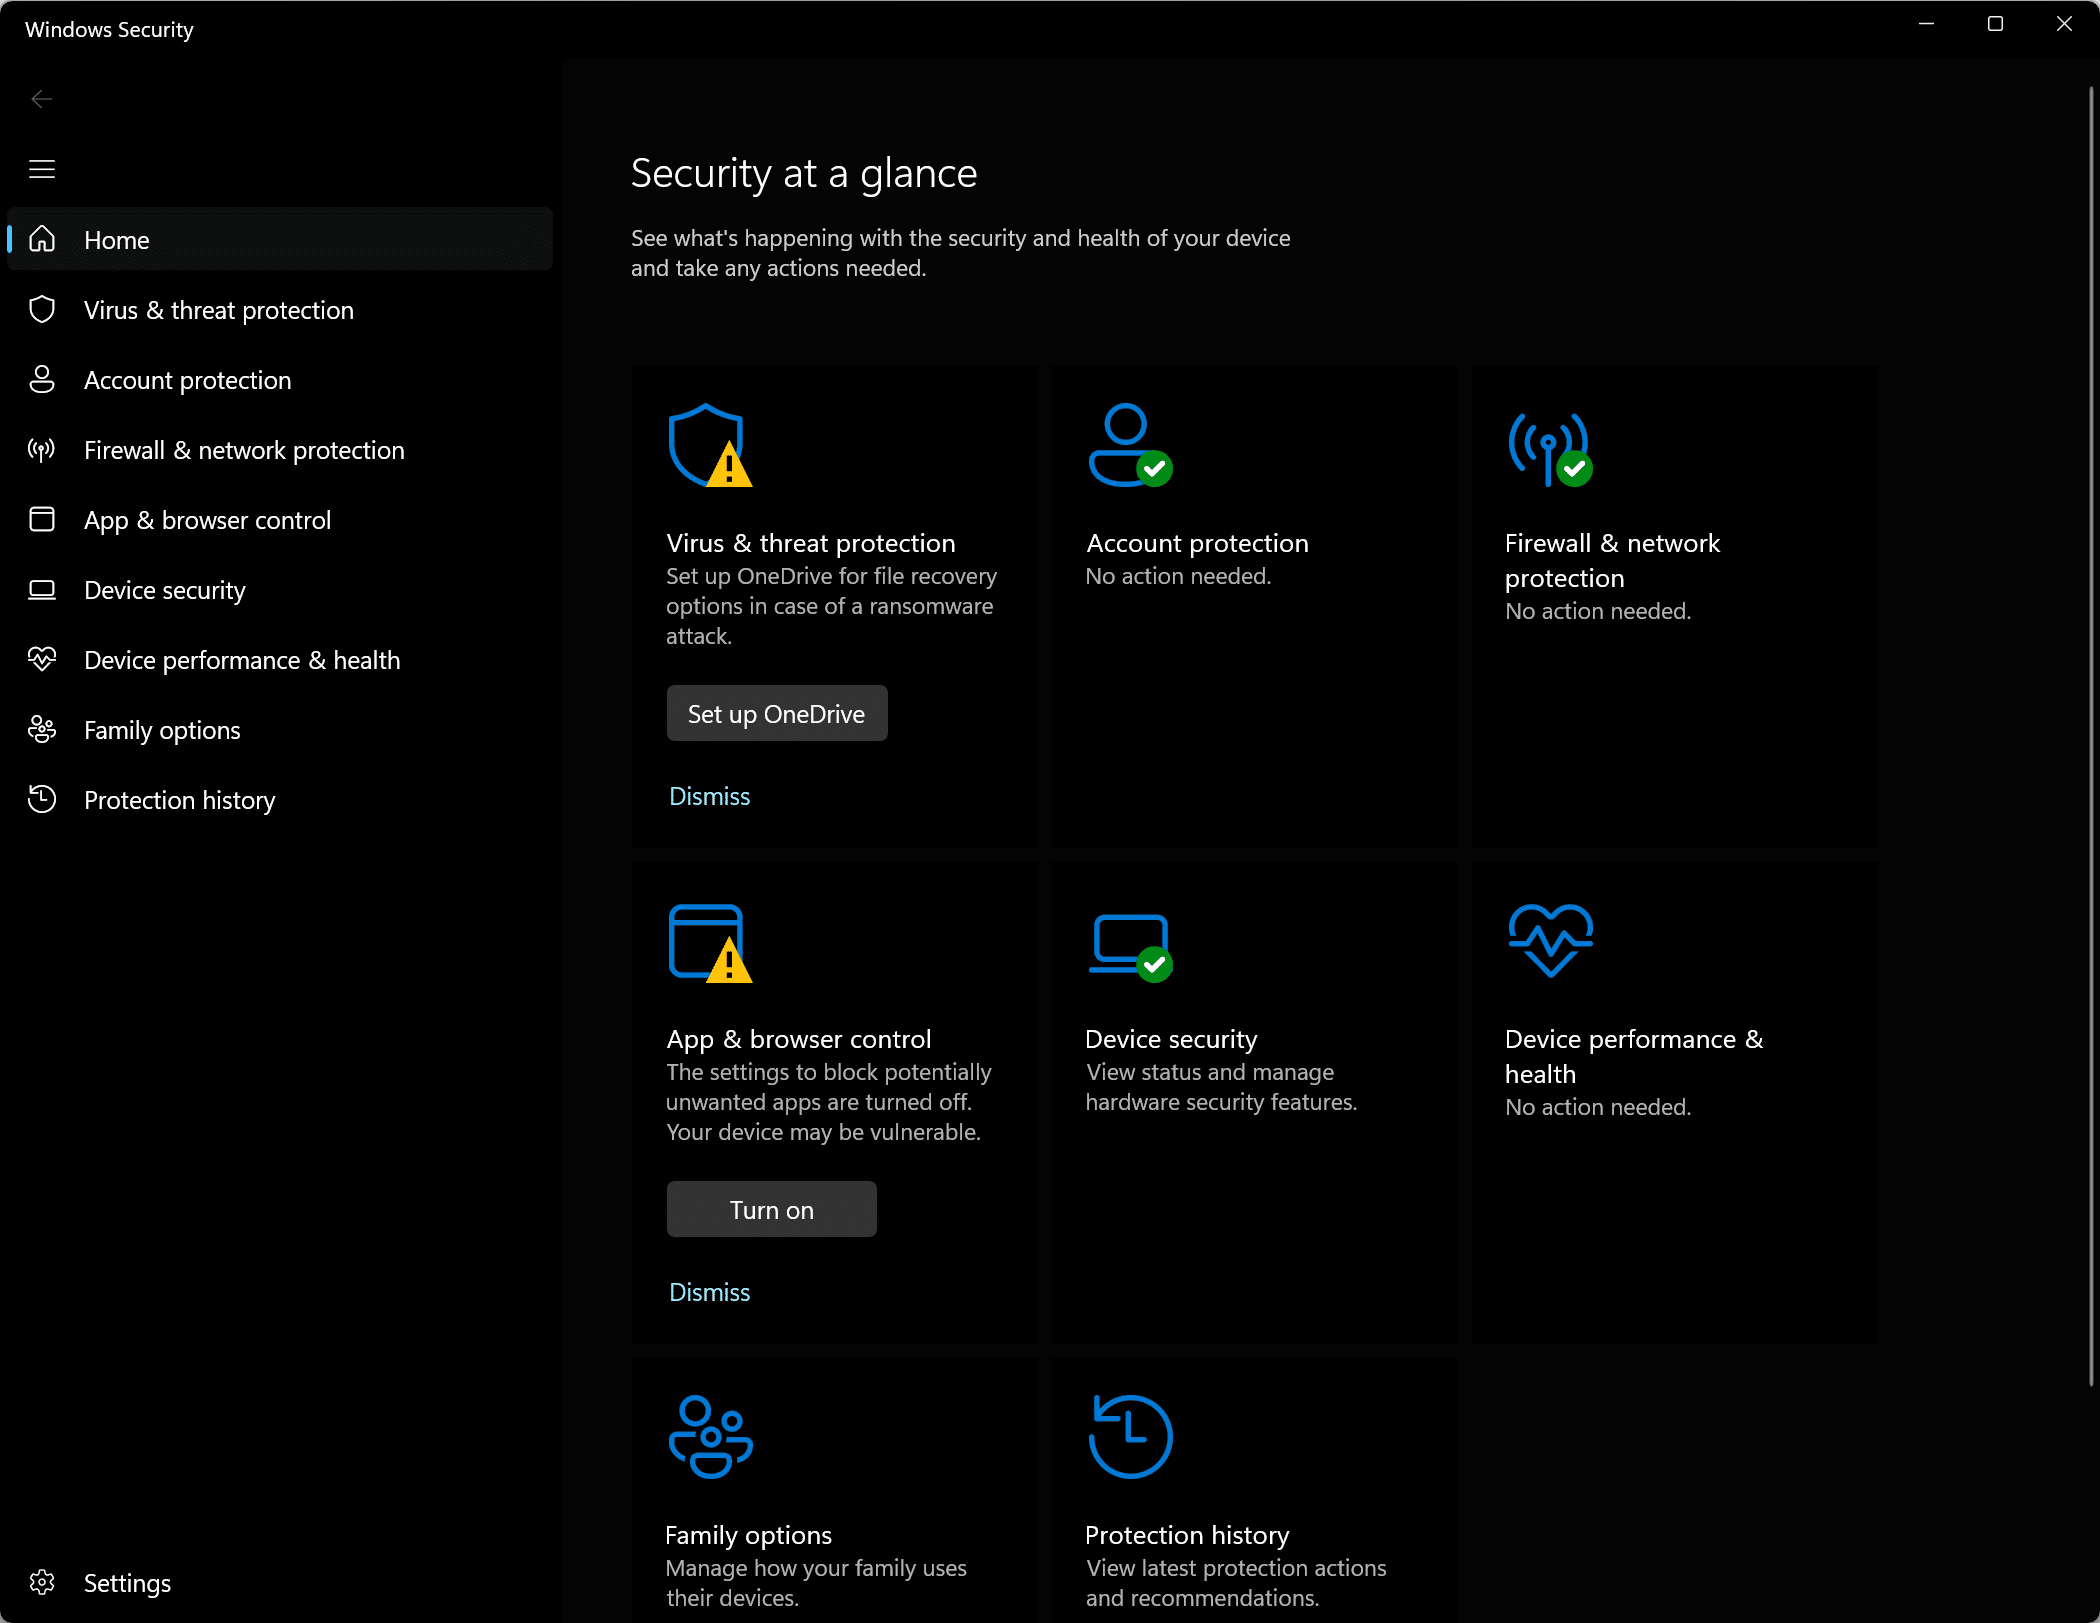Click Turn on for unwanted app blocking
This screenshot has height=1623, width=2100.
tap(771, 1209)
